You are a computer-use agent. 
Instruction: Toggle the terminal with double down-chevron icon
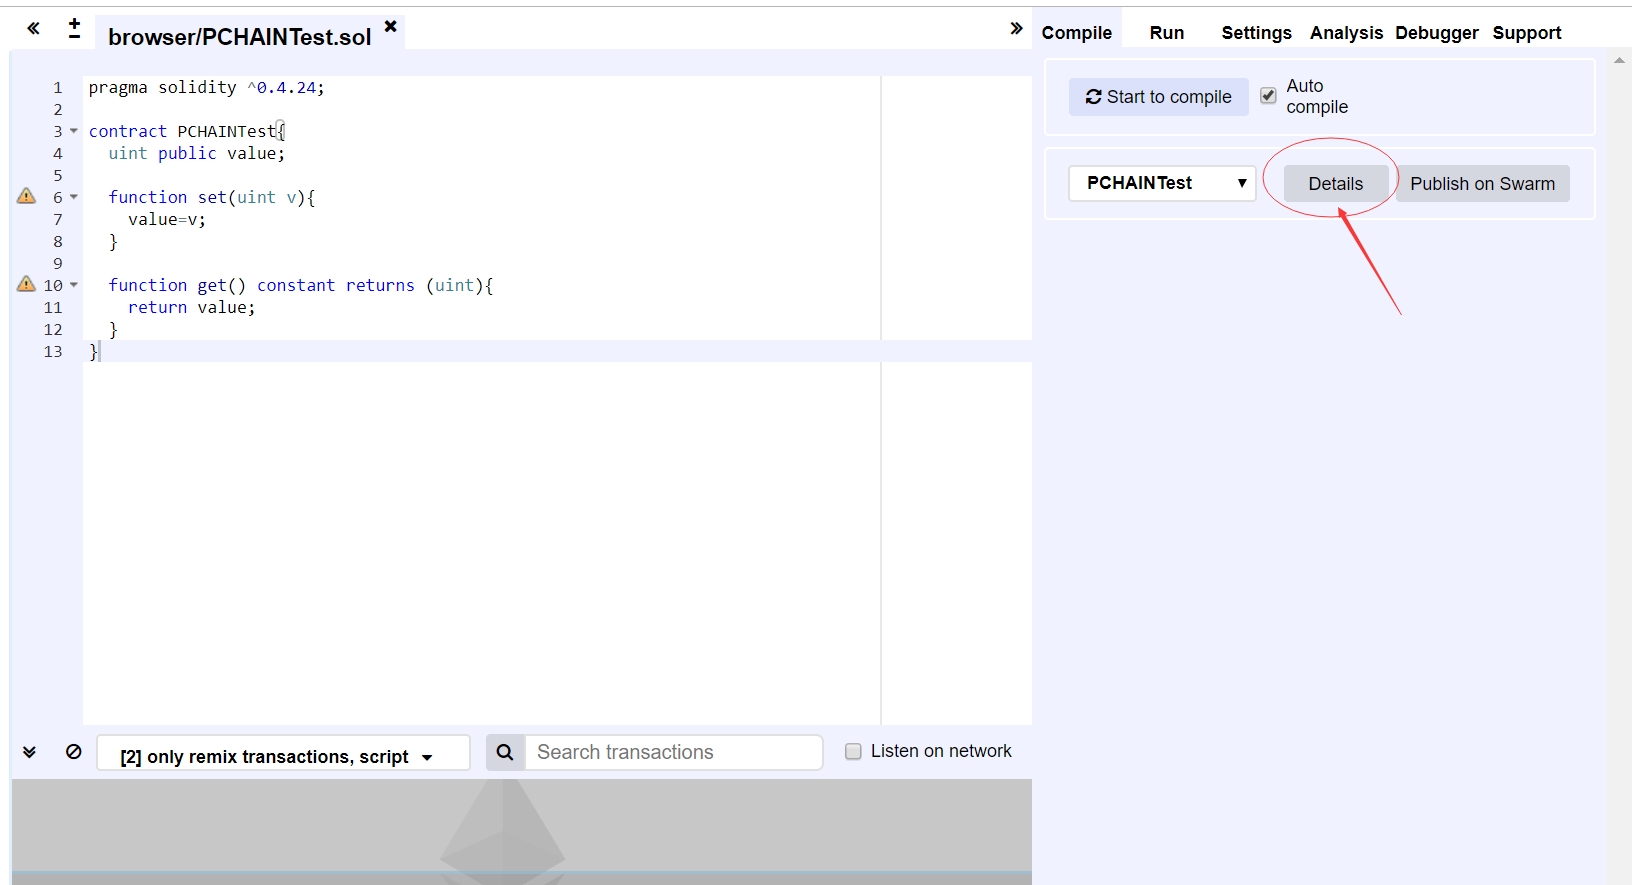pyautogui.click(x=30, y=752)
